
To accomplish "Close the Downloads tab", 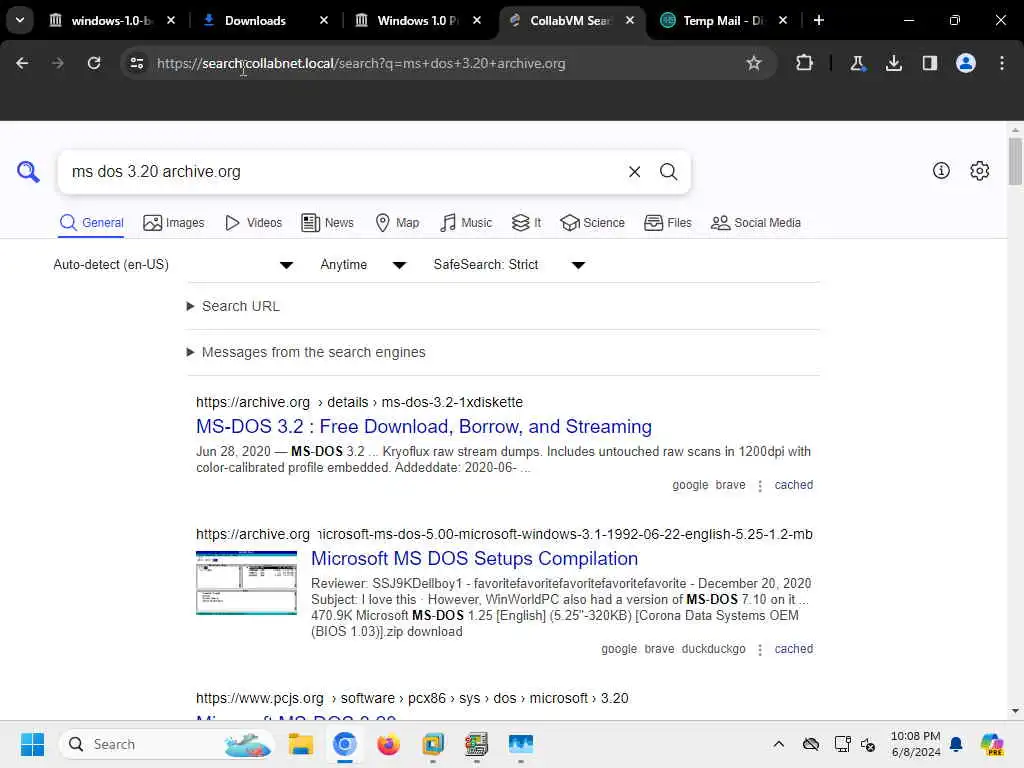I will click(324, 20).
